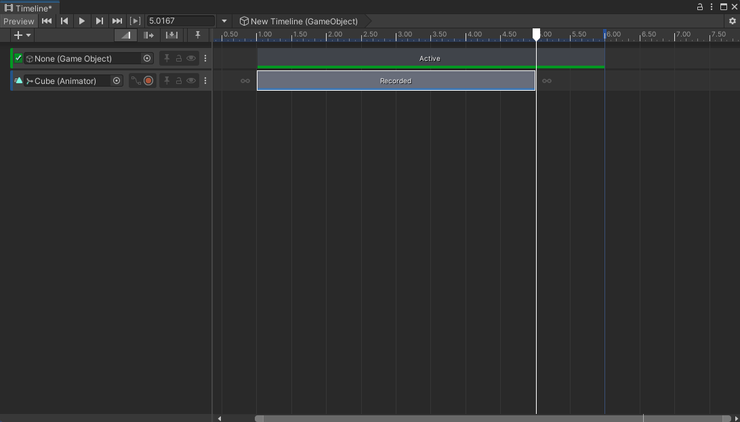Mute the Cube track via eye icon

tap(191, 81)
